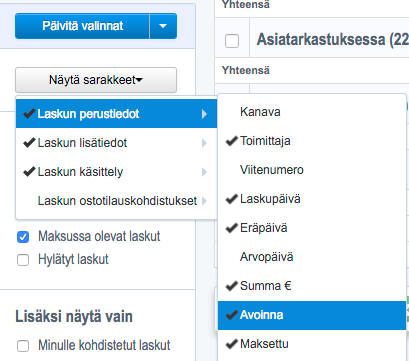Screen dimensions: 409x361
Task: Open the dropdown arrow beside Päivitä valinnat
Action: point(163,26)
